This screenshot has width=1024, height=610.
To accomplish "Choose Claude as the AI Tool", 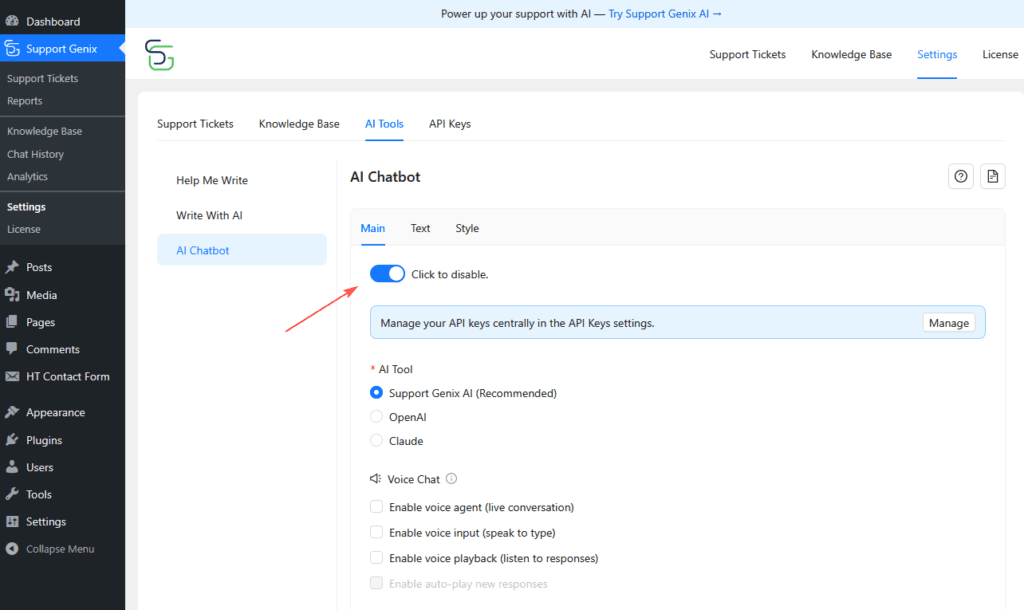I will pos(377,441).
